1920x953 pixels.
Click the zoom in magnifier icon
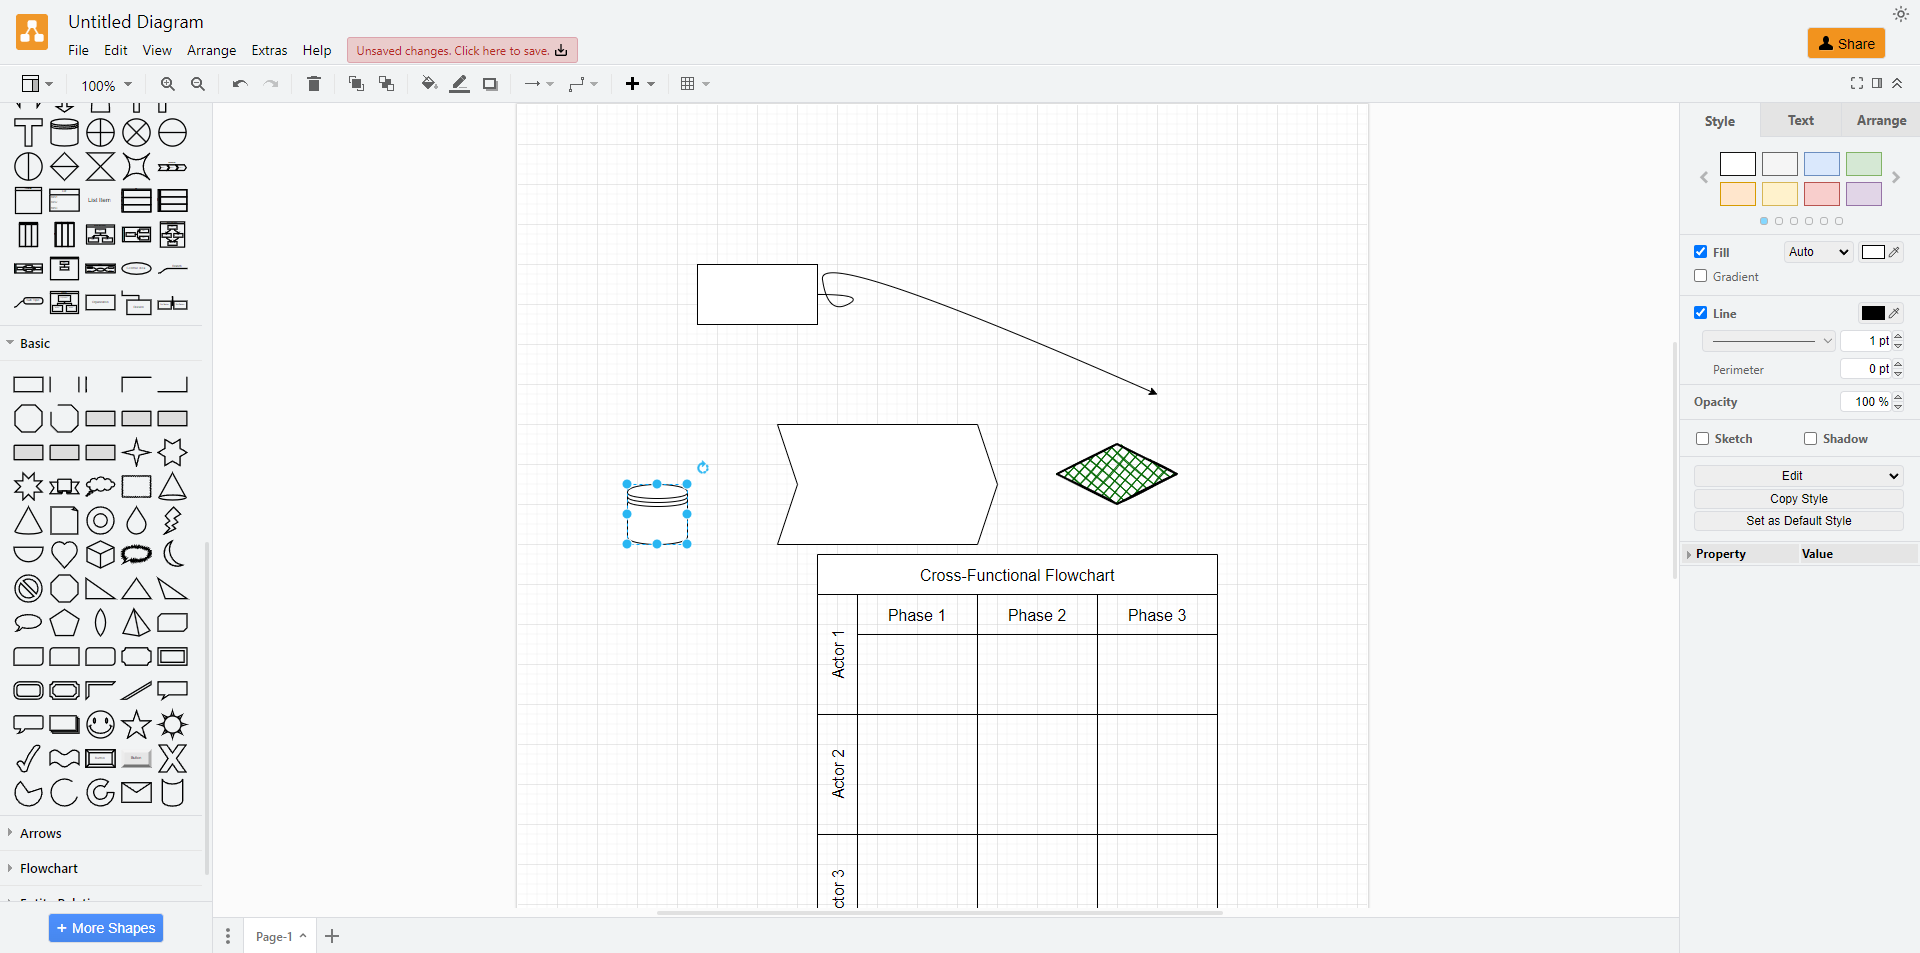(x=168, y=85)
